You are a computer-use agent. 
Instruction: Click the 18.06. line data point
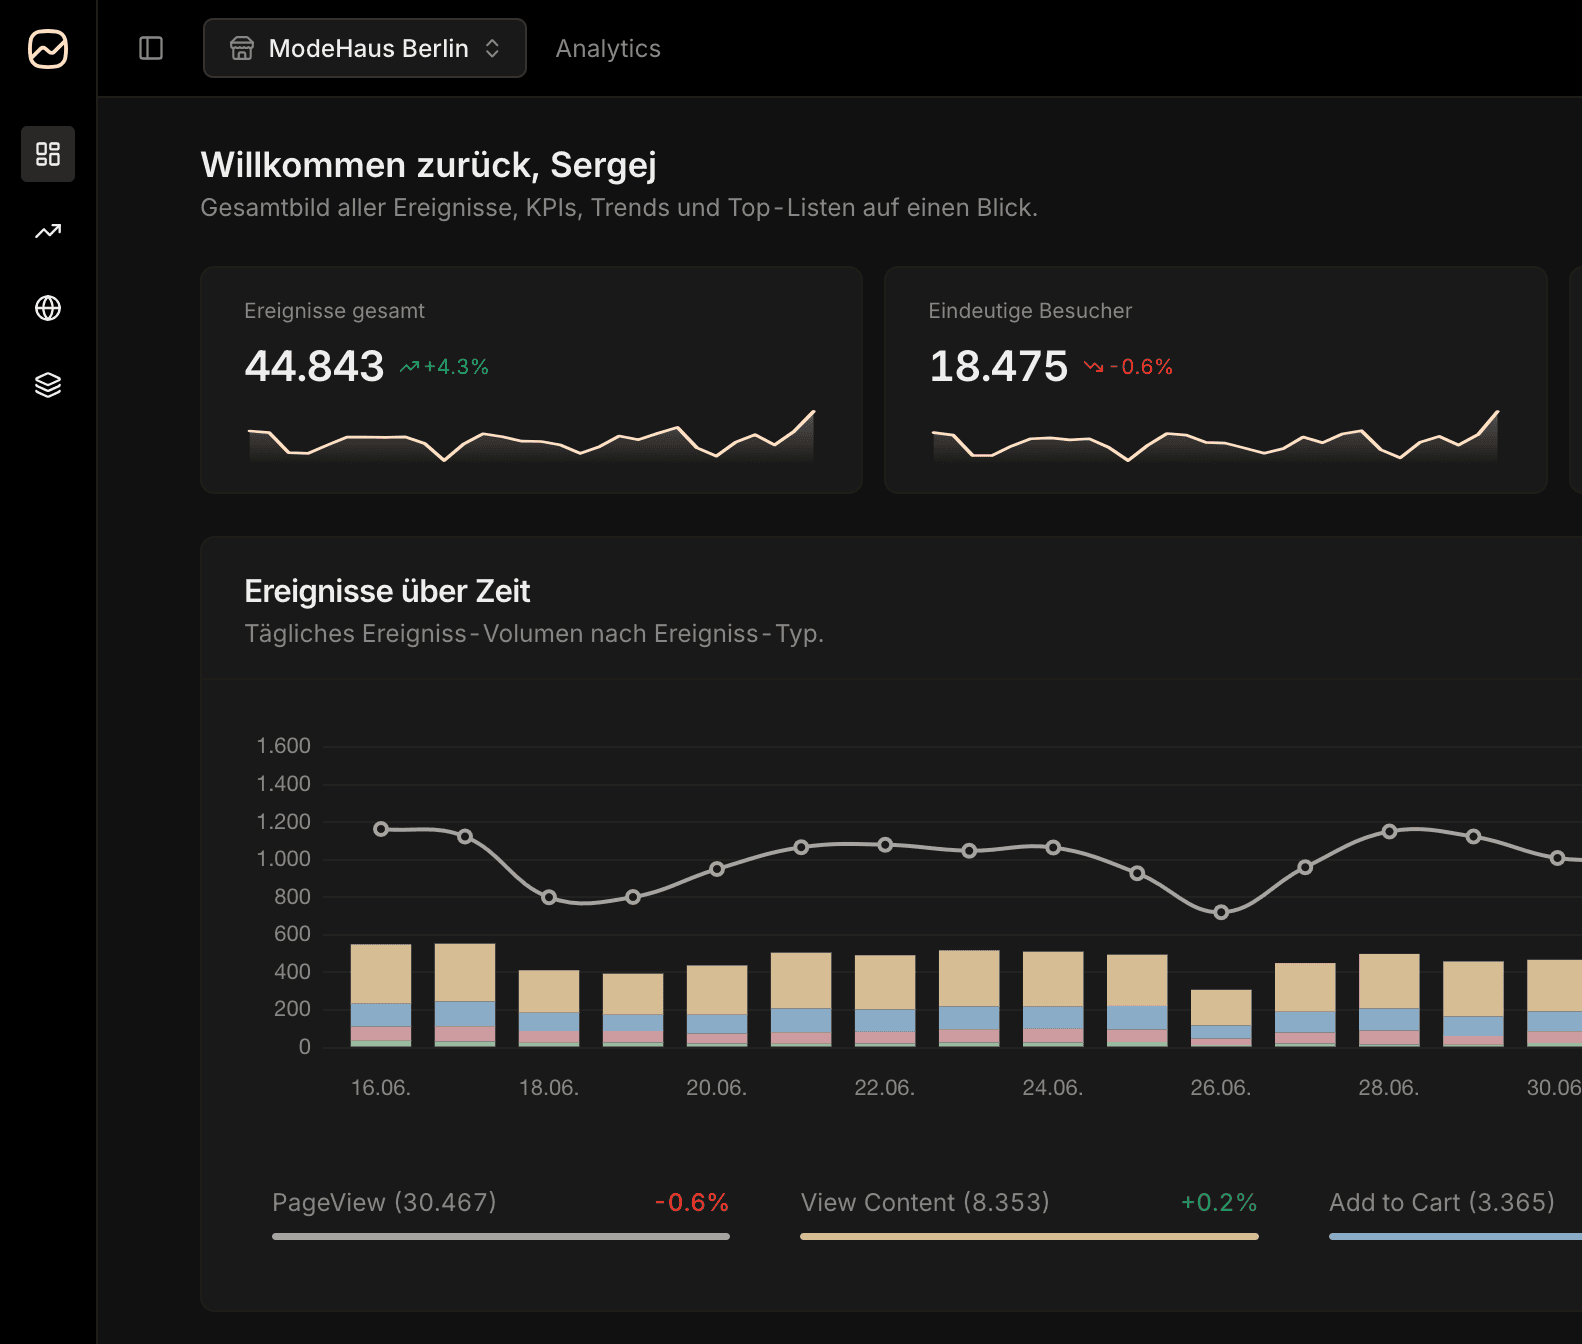549,897
